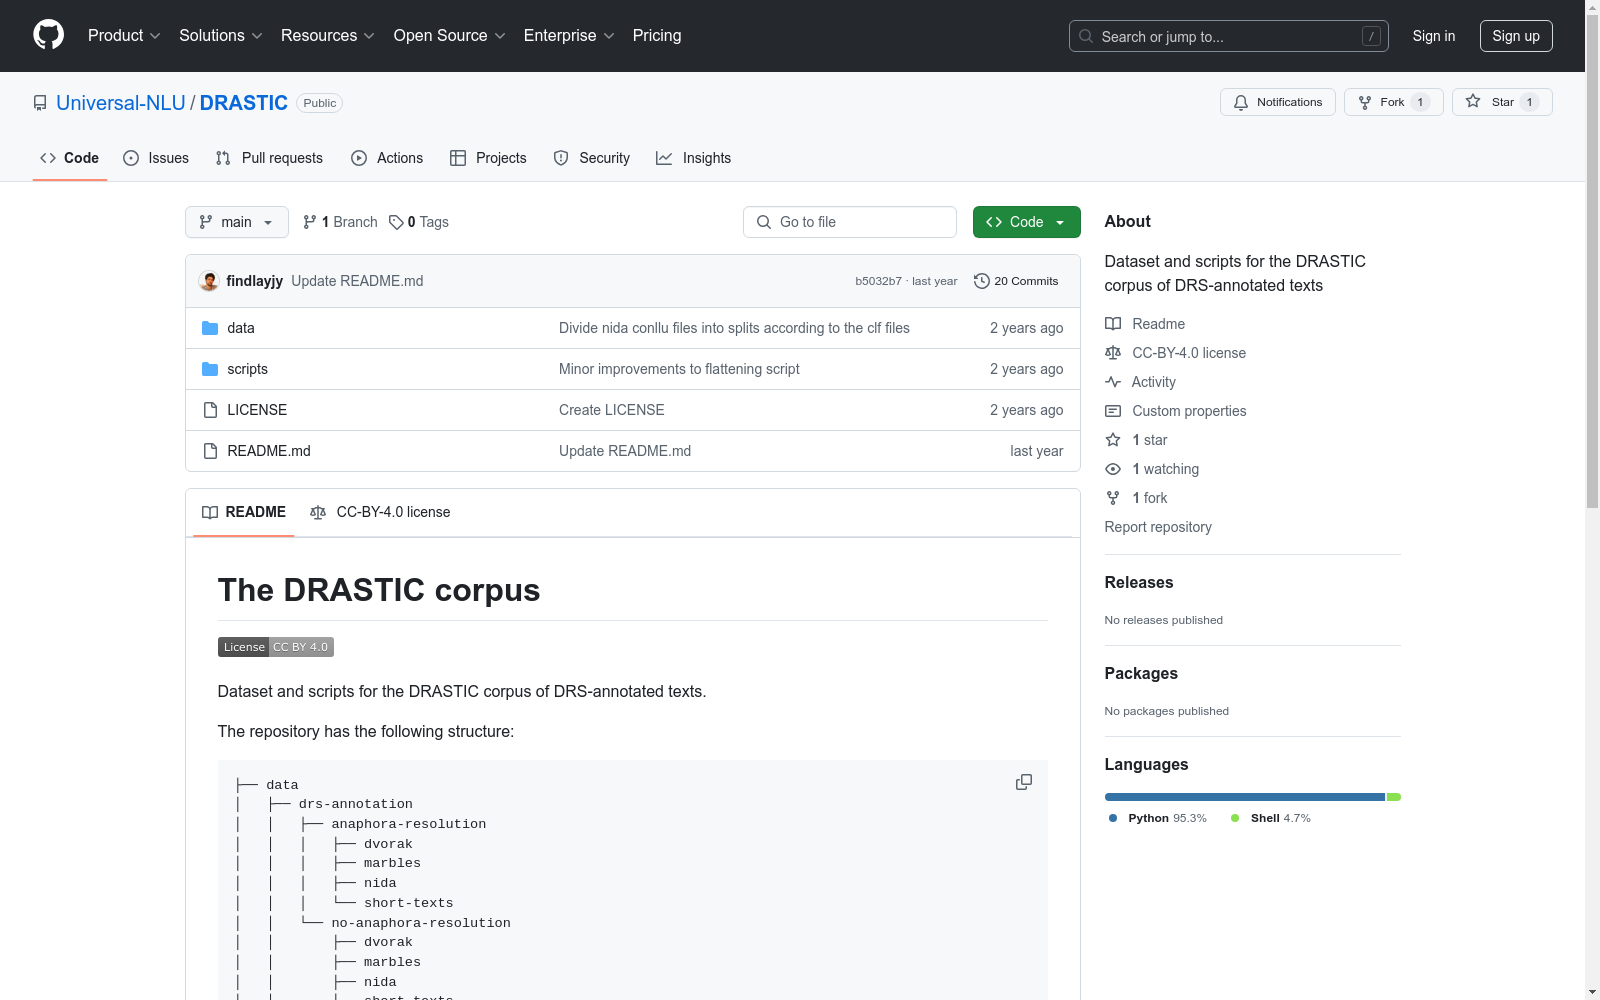The height and width of the screenshot is (1000, 1600).
Task: Open the DRASTIC repository link
Action: point(244,103)
